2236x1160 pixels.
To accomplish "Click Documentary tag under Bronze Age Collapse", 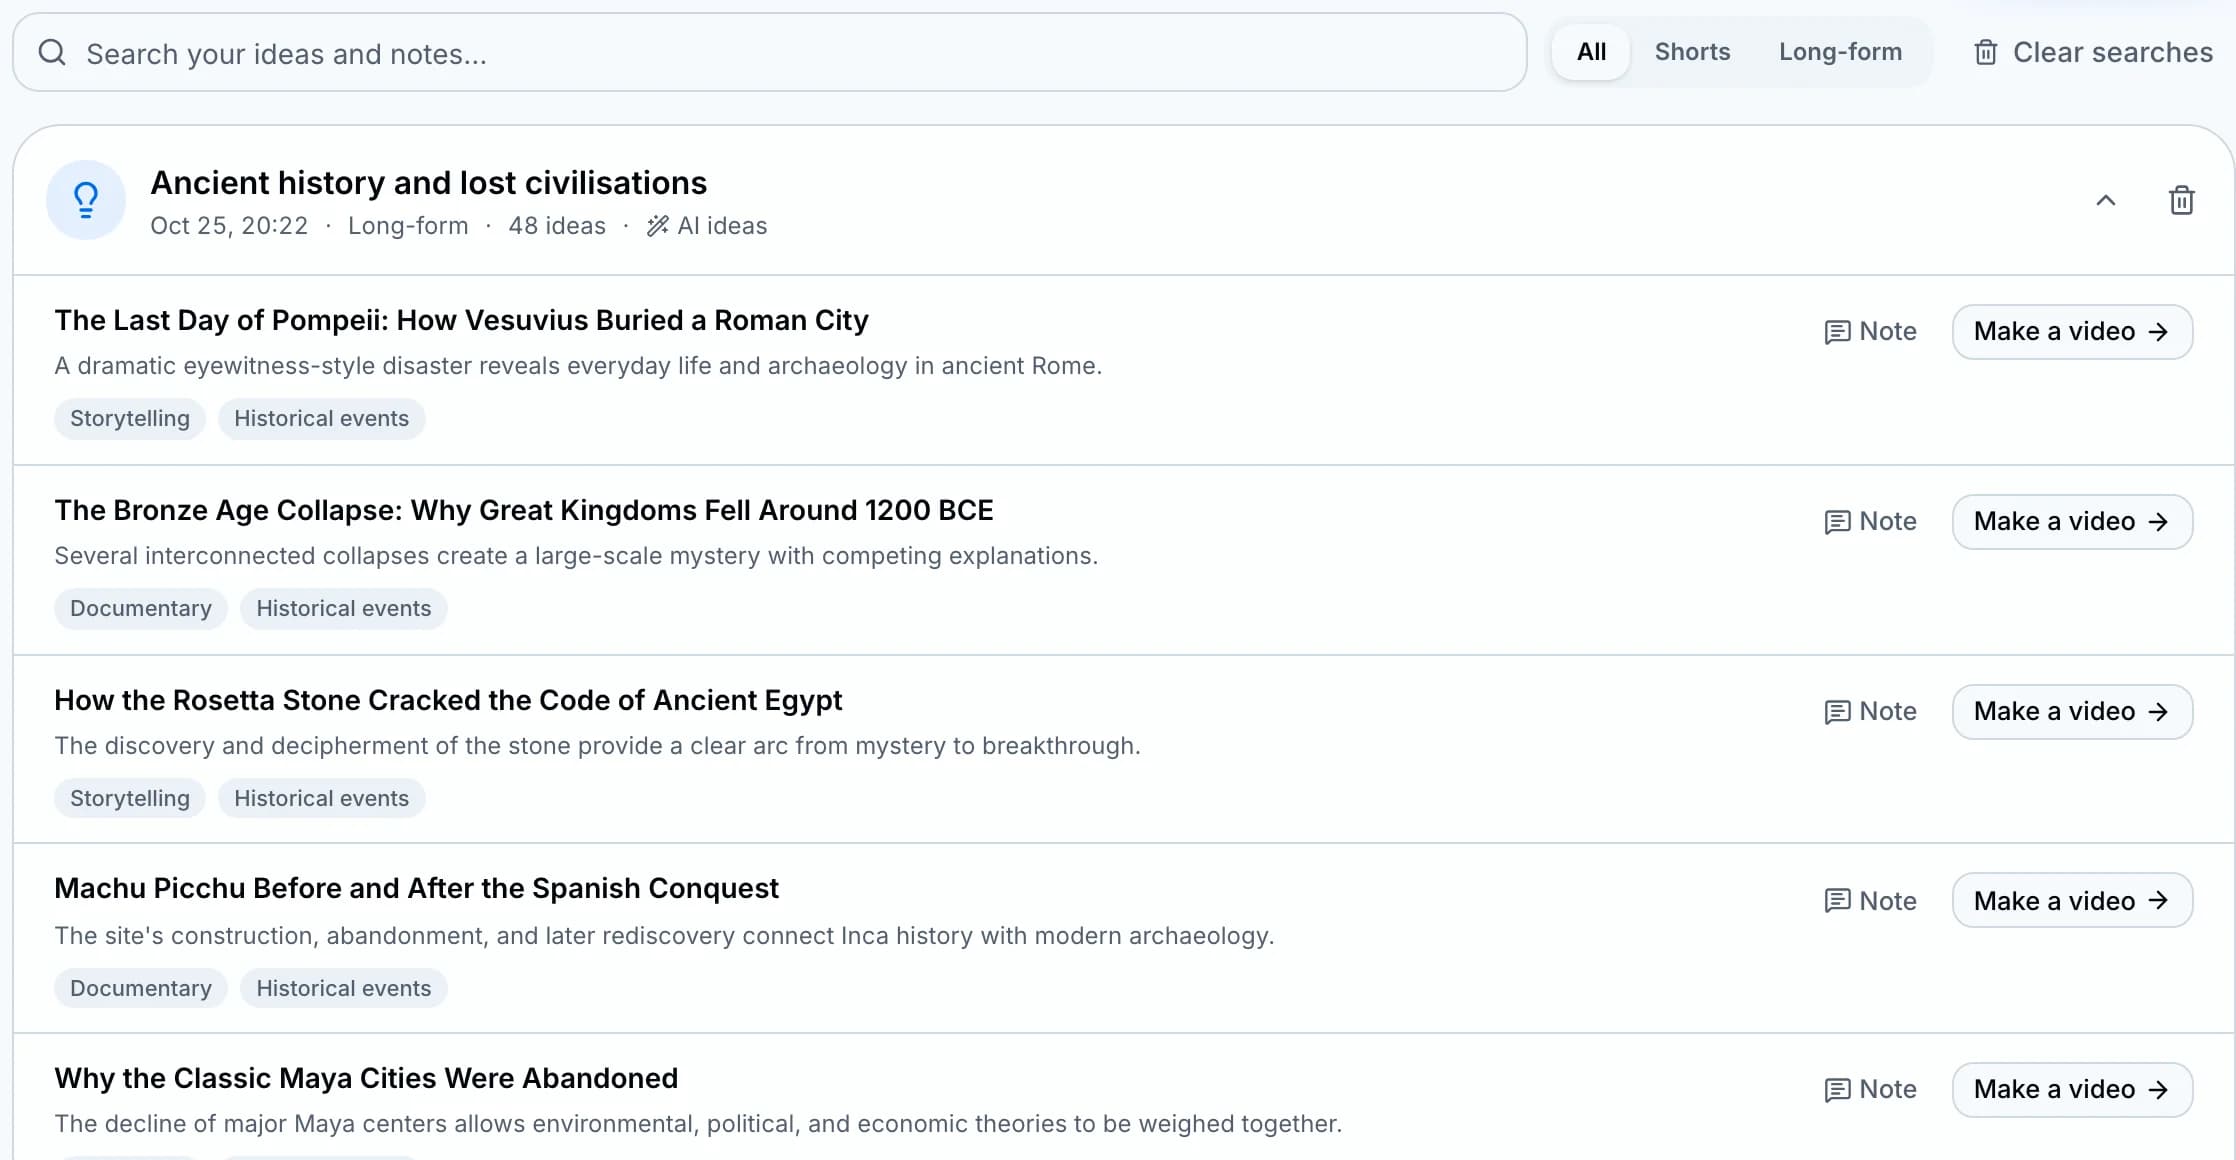I will (141, 608).
